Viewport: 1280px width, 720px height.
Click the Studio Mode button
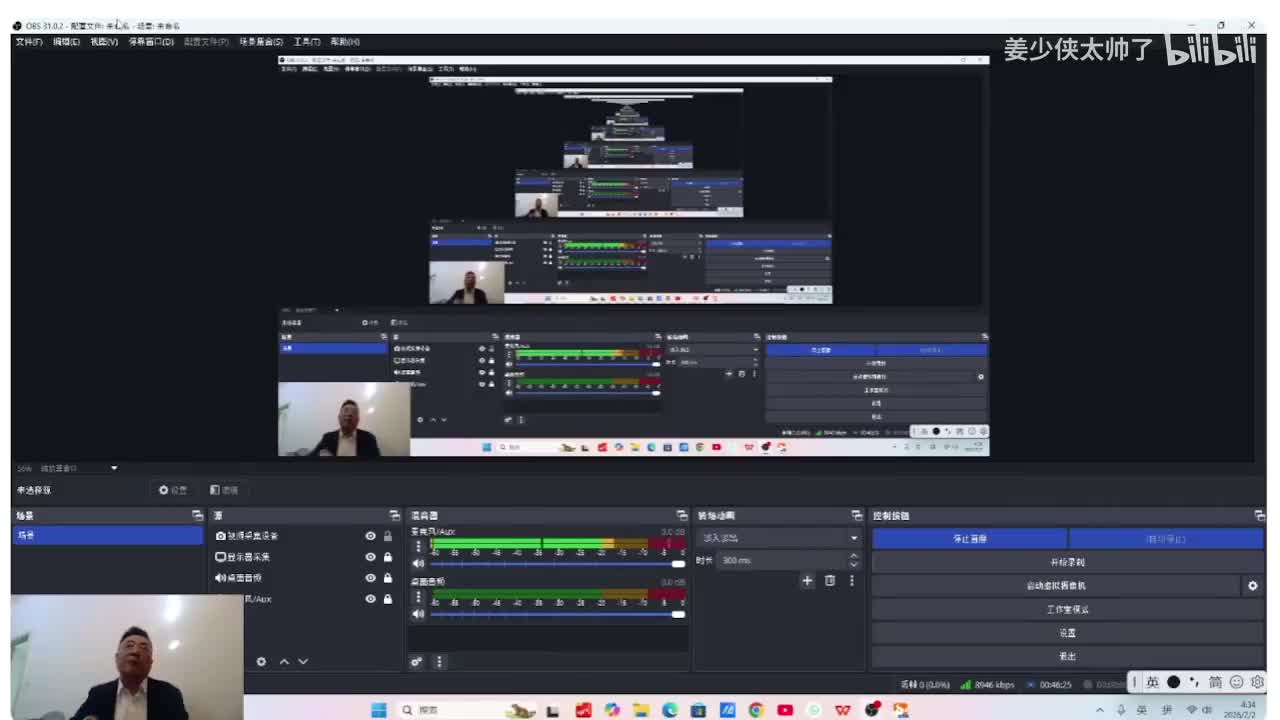pyautogui.click(x=1068, y=609)
